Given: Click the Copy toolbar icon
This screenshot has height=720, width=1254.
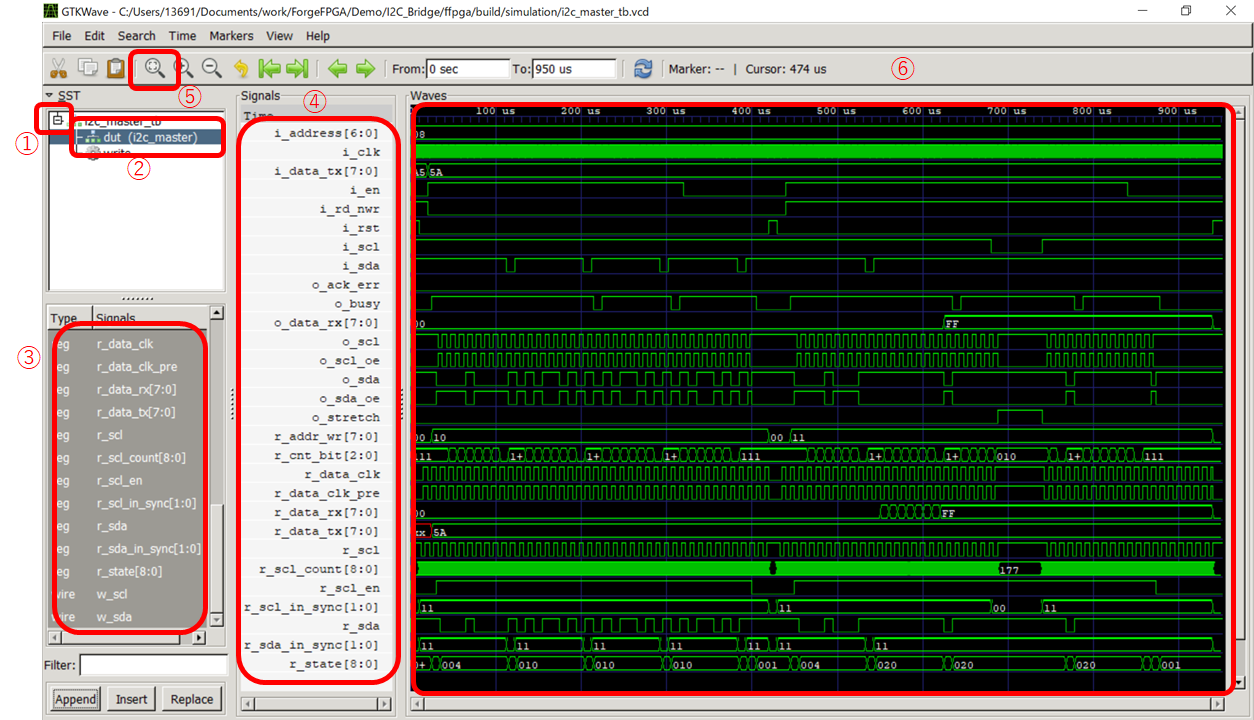Looking at the screenshot, I should pyautogui.click(x=87, y=68).
